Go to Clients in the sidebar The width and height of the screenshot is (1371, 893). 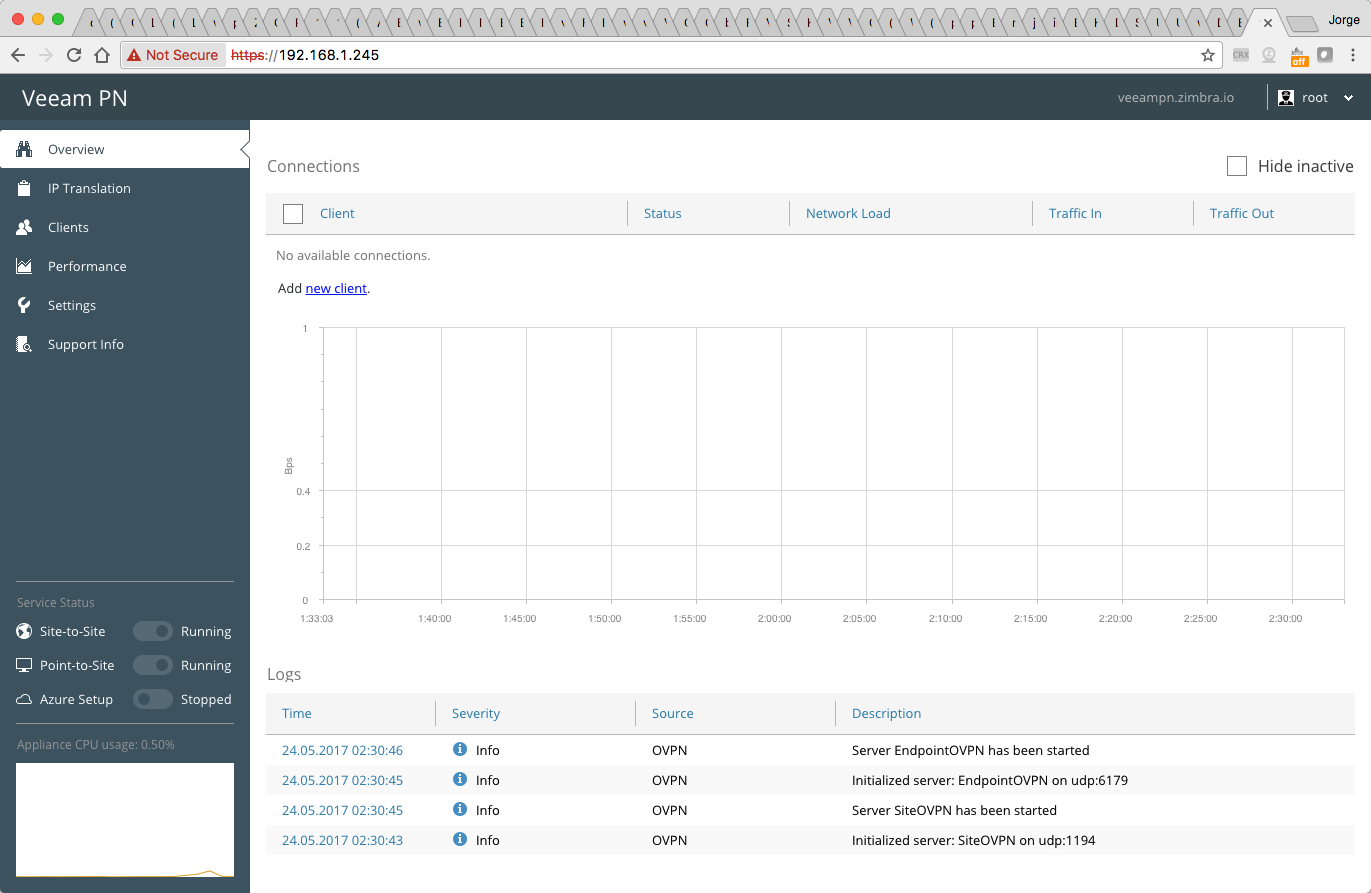pos(124,227)
